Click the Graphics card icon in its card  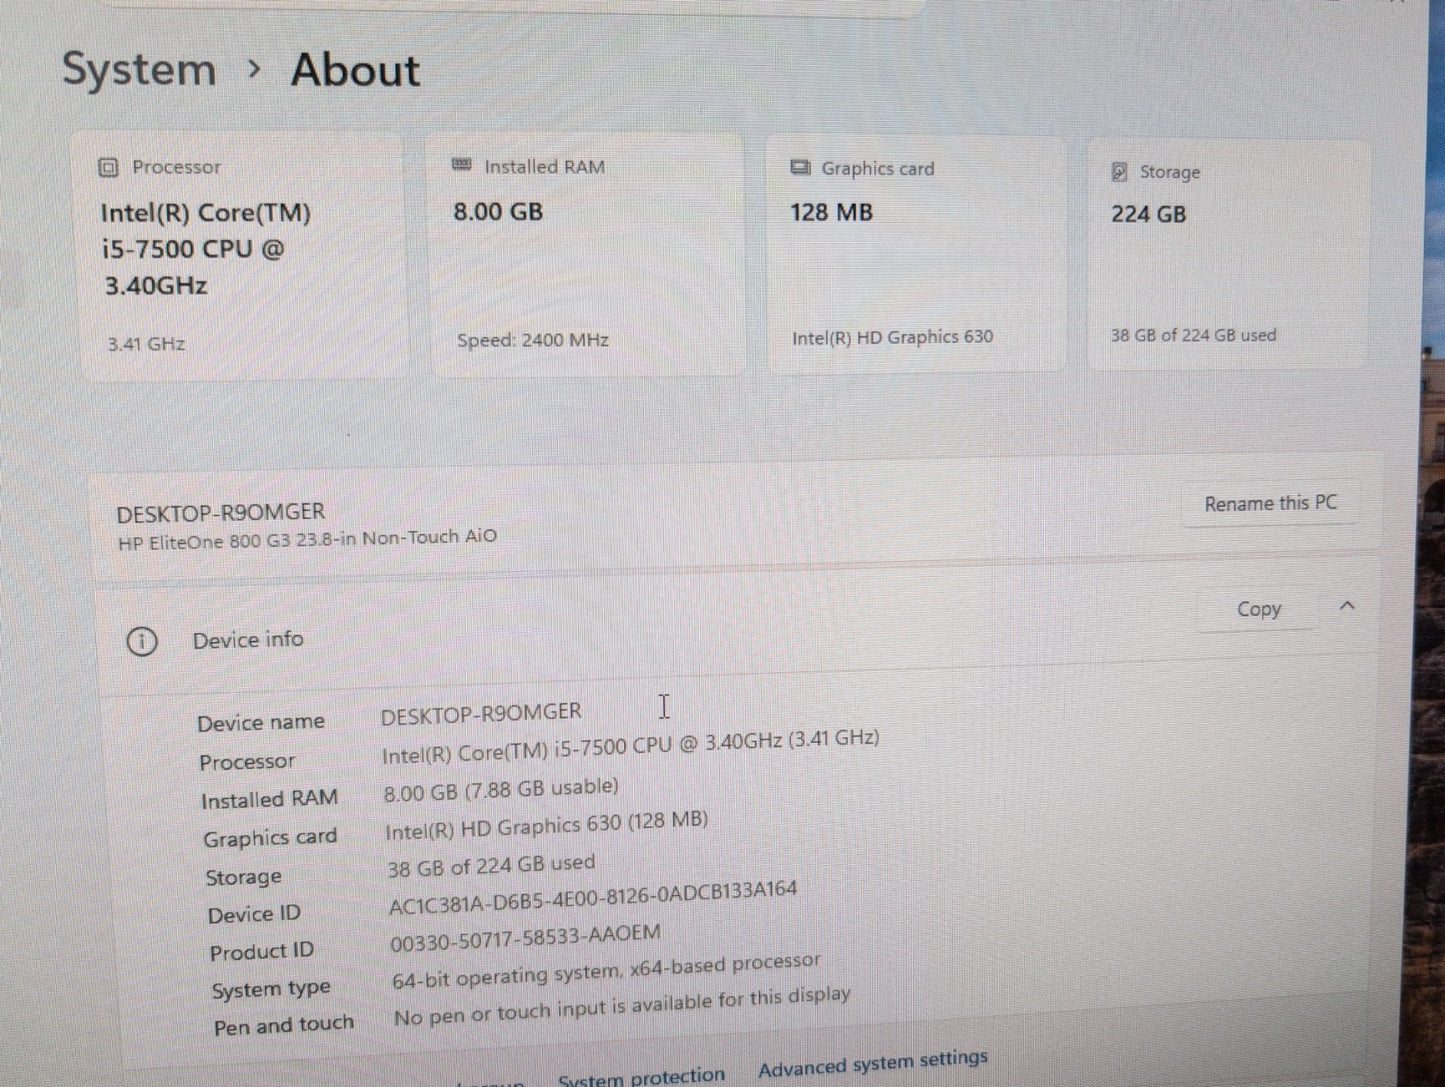pyautogui.click(x=800, y=167)
